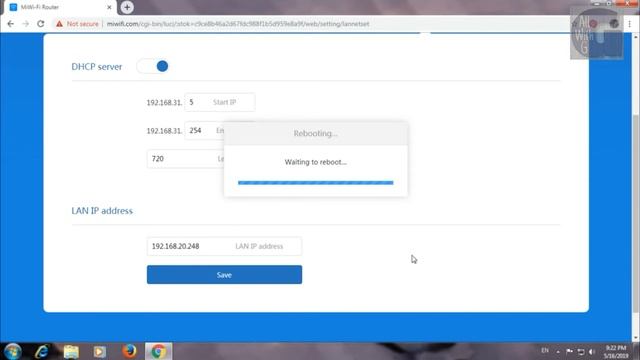Click the address bar URL
This screenshot has height=360, width=640.
point(238,24)
